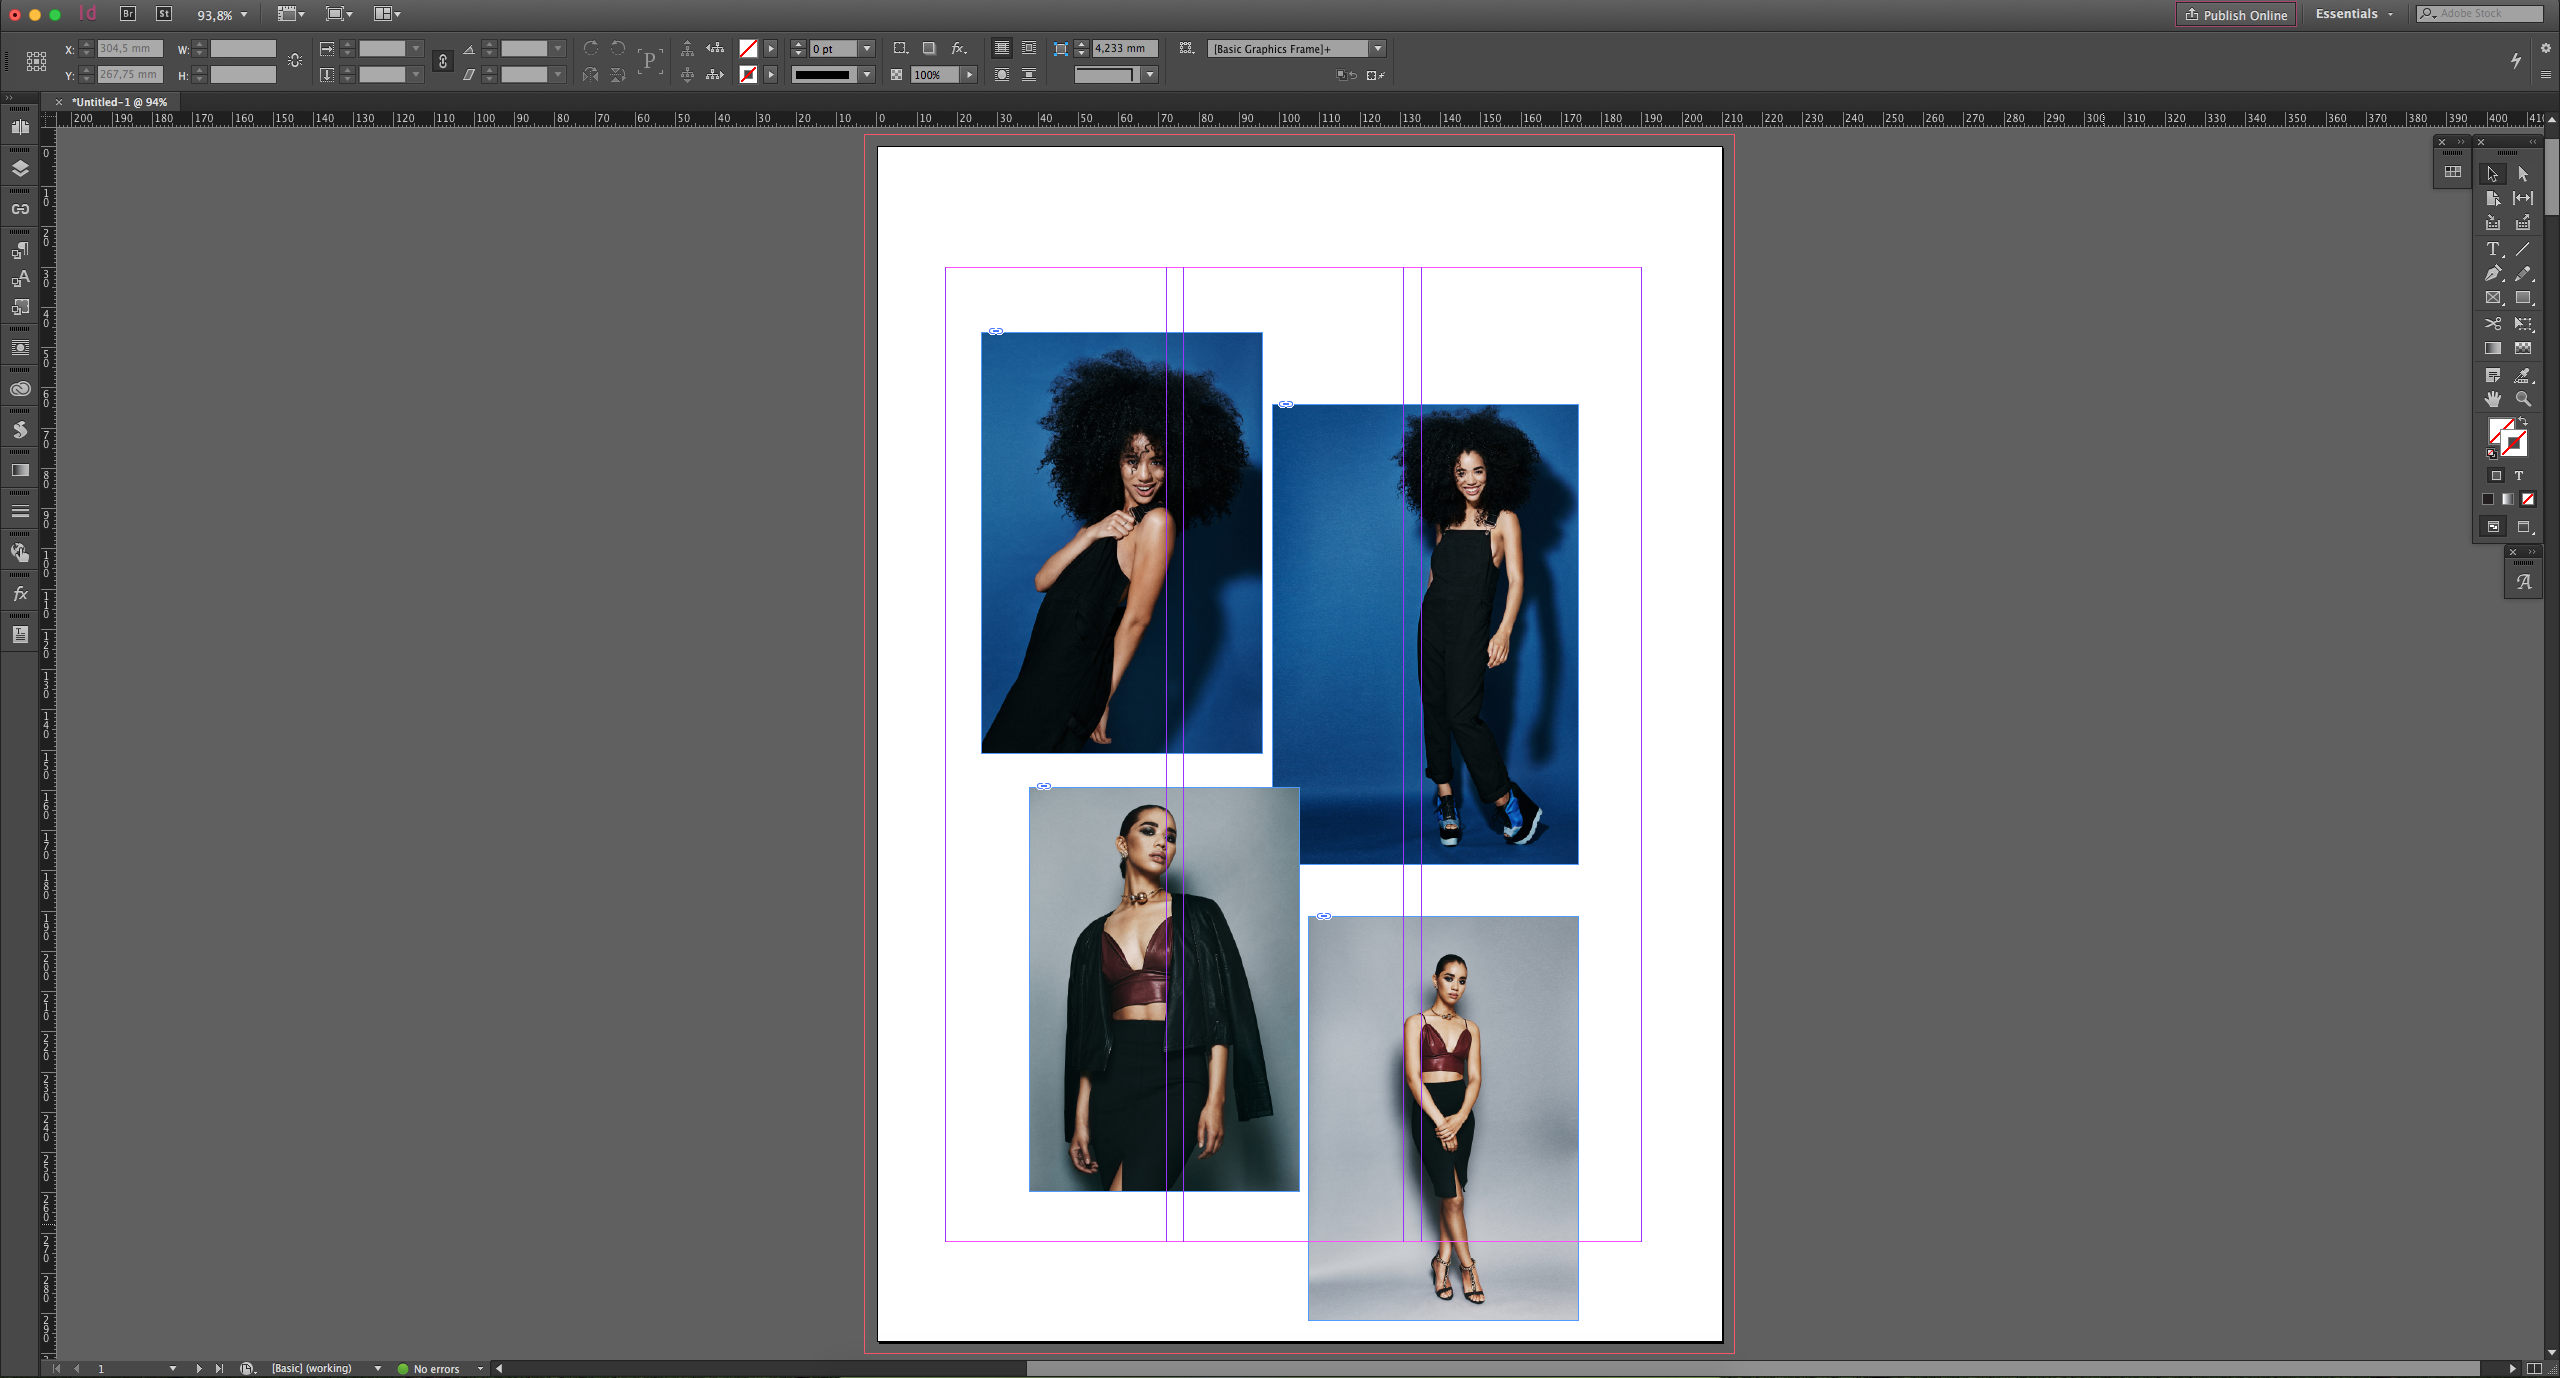Open the Layers panel icon
The width and height of the screenshot is (2560, 1378).
(20, 168)
